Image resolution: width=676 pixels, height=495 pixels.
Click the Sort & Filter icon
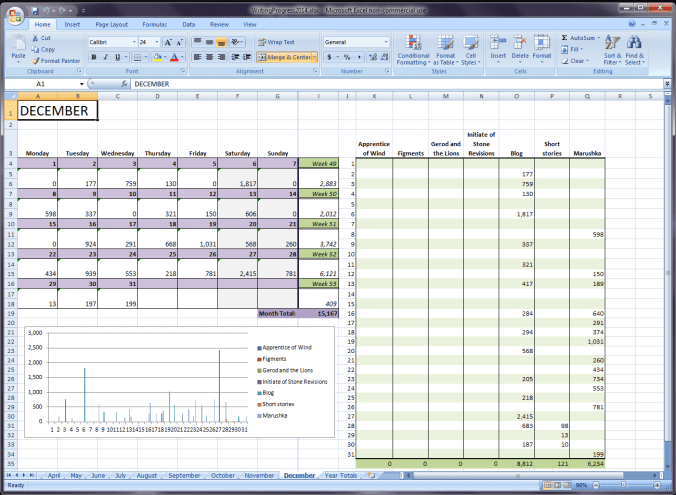tap(612, 42)
